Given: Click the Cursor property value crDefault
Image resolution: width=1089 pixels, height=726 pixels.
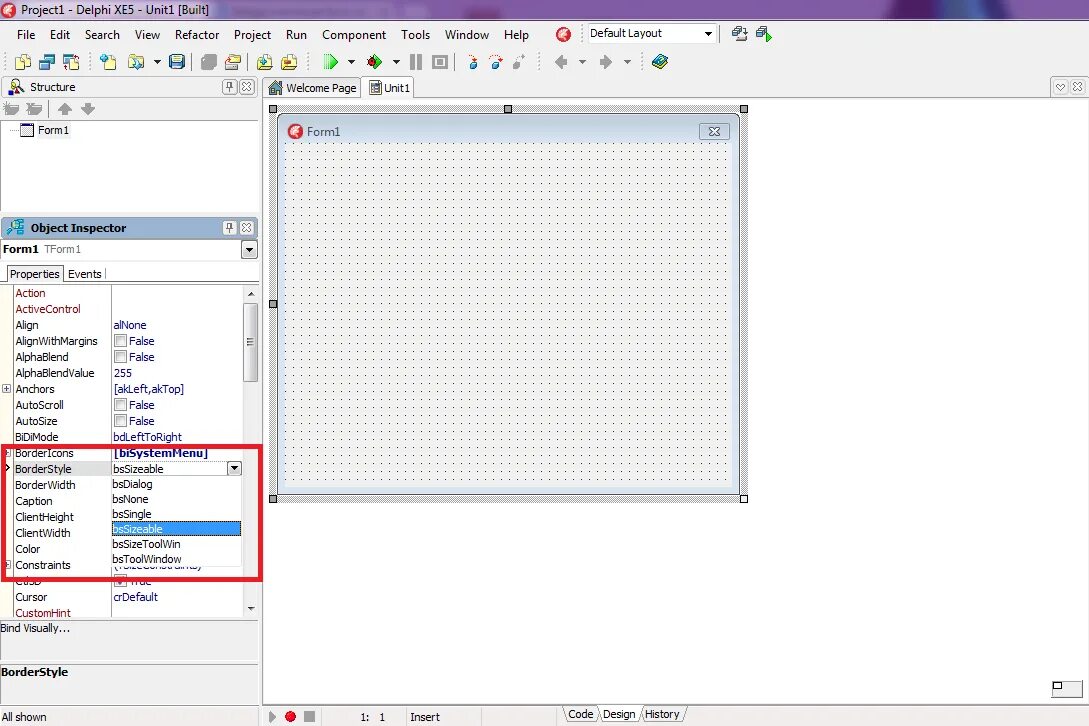Looking at the screenshot, I should [x=135, y=597].
